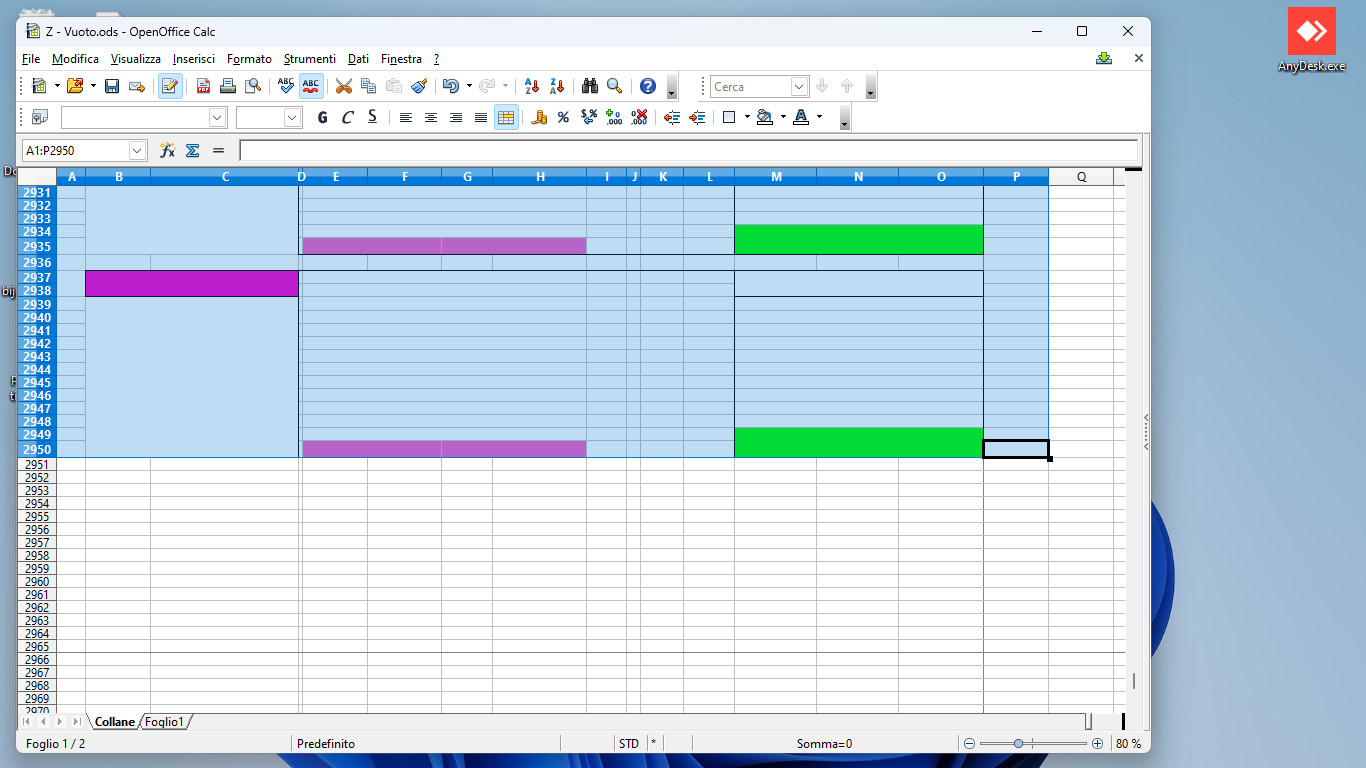Viewport: 1366px width, 768px height.
Task: Open Background Color dropdown arrow
Action: [x=783, y=117]
